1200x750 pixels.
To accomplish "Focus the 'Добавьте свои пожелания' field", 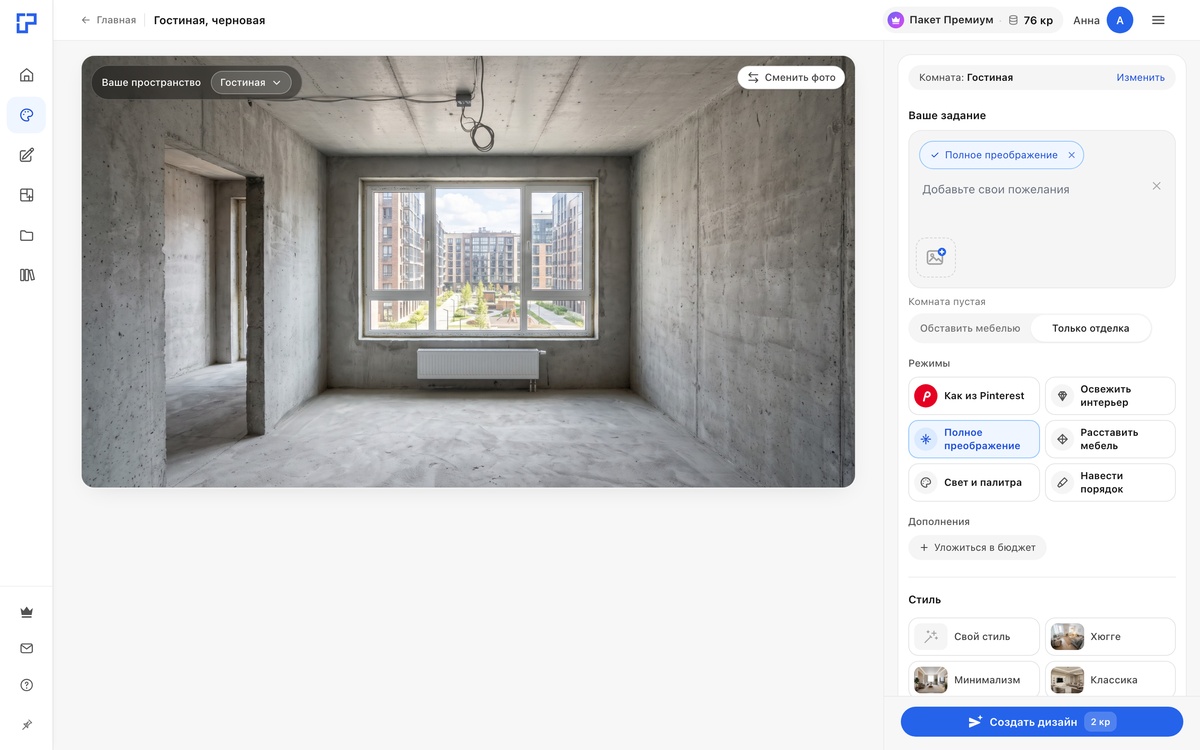I will [x=1030, y=189].
